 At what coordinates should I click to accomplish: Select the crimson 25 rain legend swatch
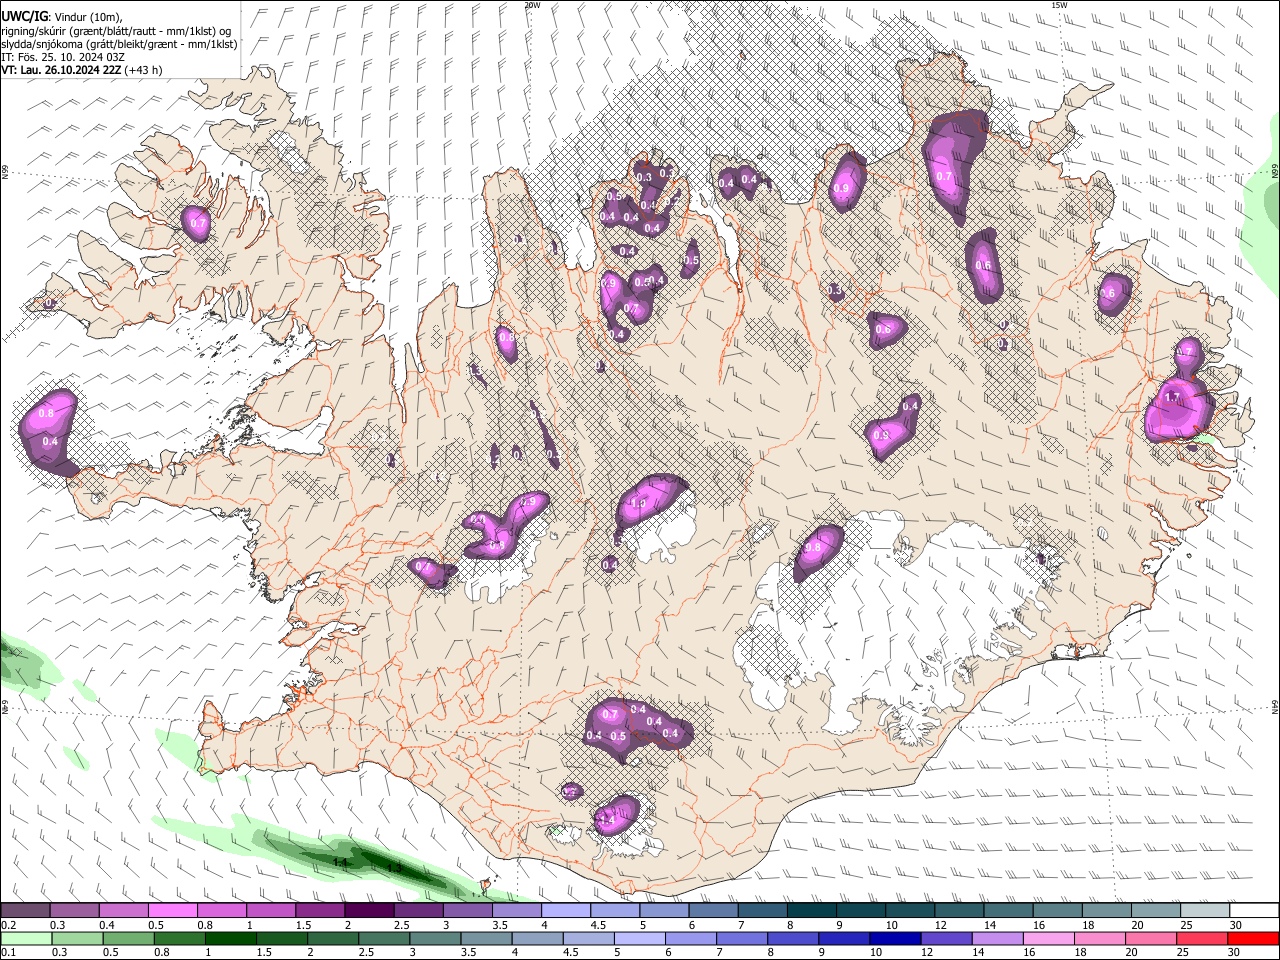tap(1201, 938)
